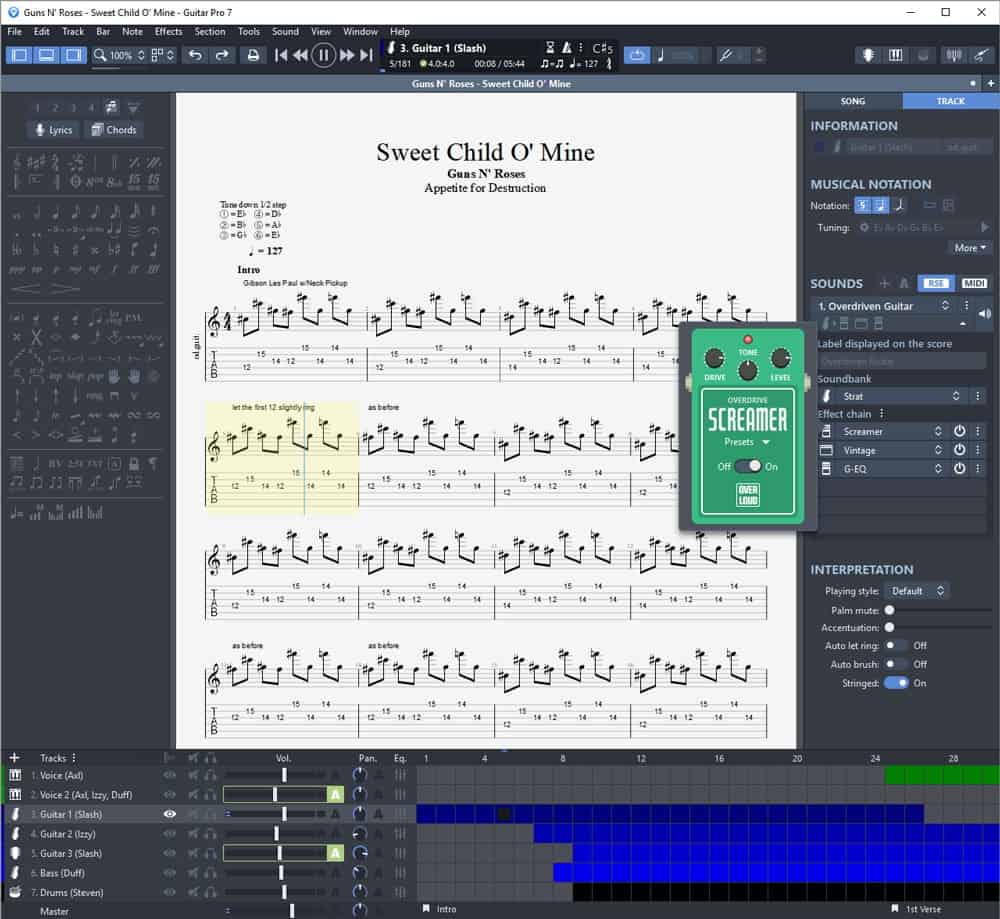Select the third screen layout button
This screenshot has width=1000, height=919.
[73, 55]
